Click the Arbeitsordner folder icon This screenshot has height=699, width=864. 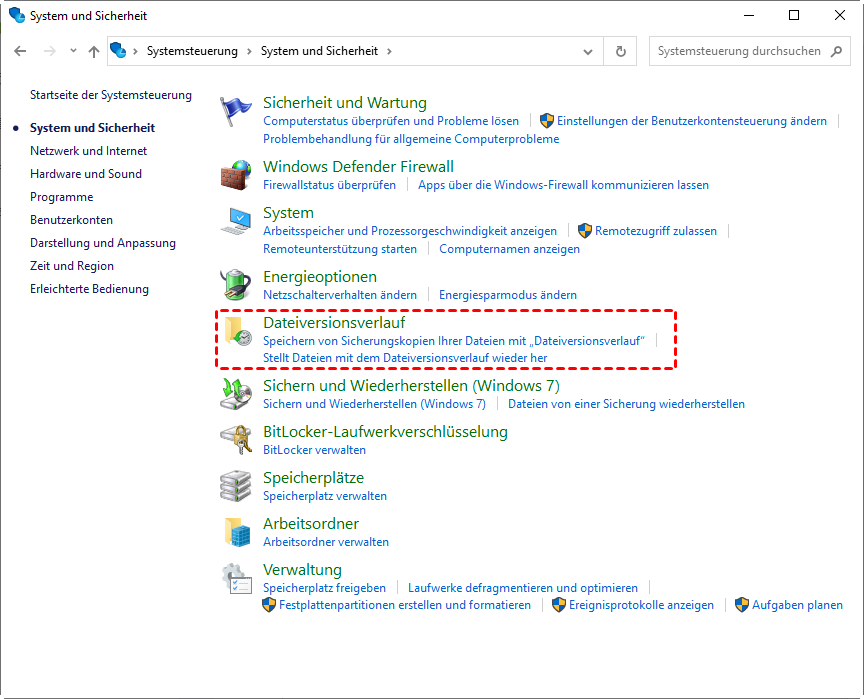click(x=237, y=532)
